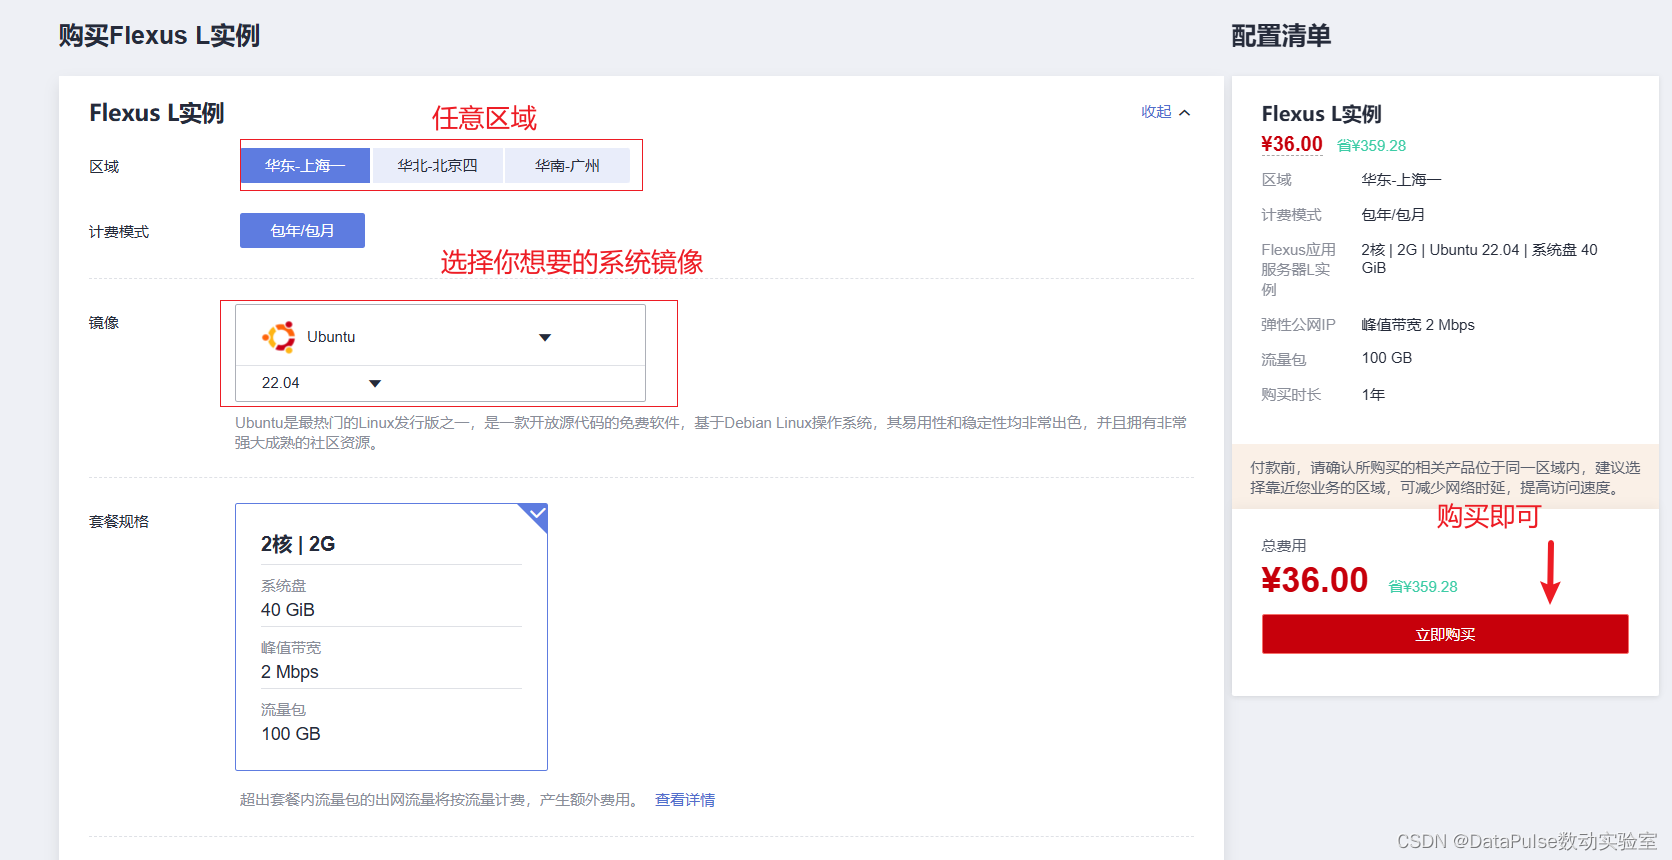1672x860 pixels.
Task: Open the 22.04 version dropdown
Action: (x=320, y=383)
